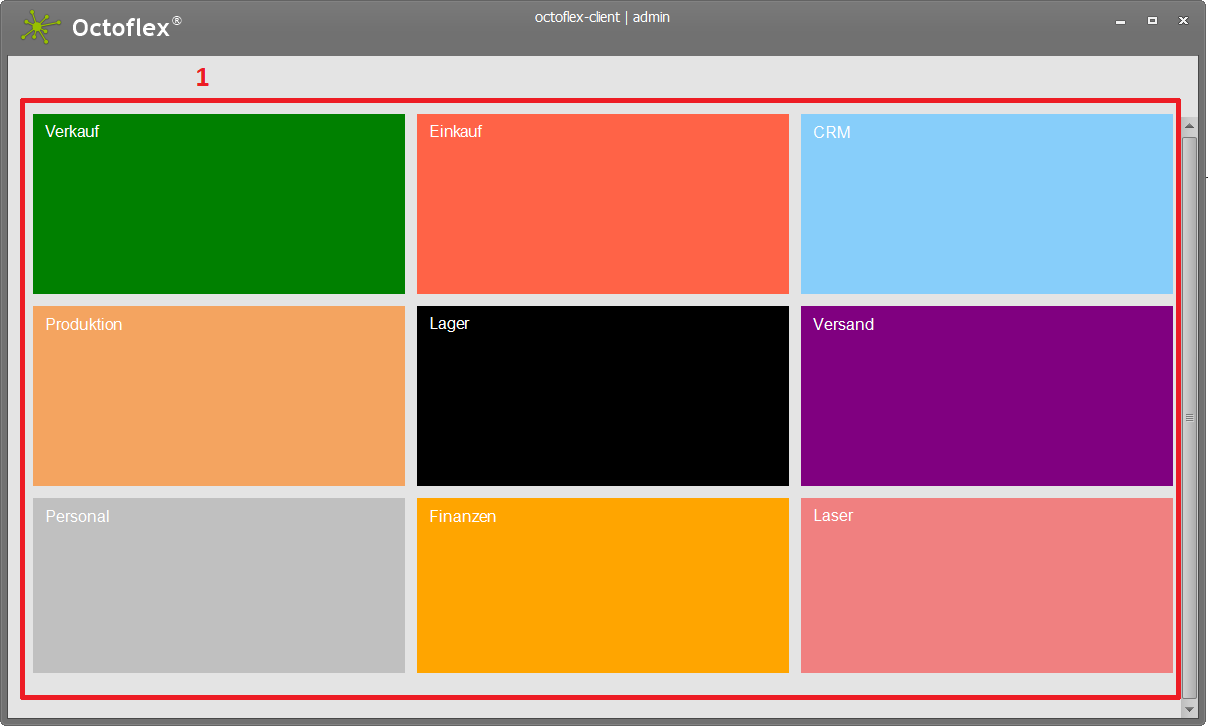Minimize the Octoflex window
Viewport: 1208px width, 727px height.
(1120, 21)
